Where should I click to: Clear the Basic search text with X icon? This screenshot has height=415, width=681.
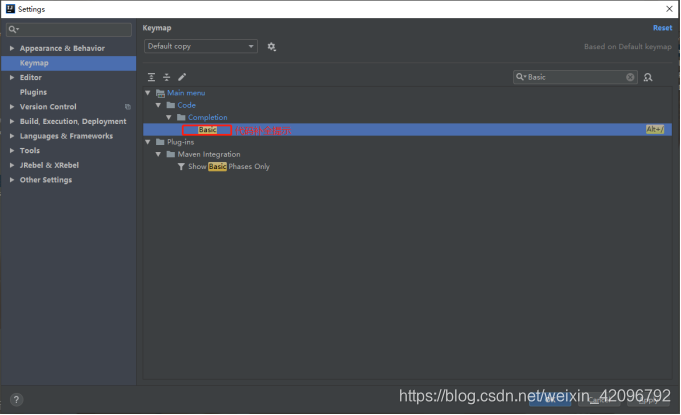pos(630,77)
